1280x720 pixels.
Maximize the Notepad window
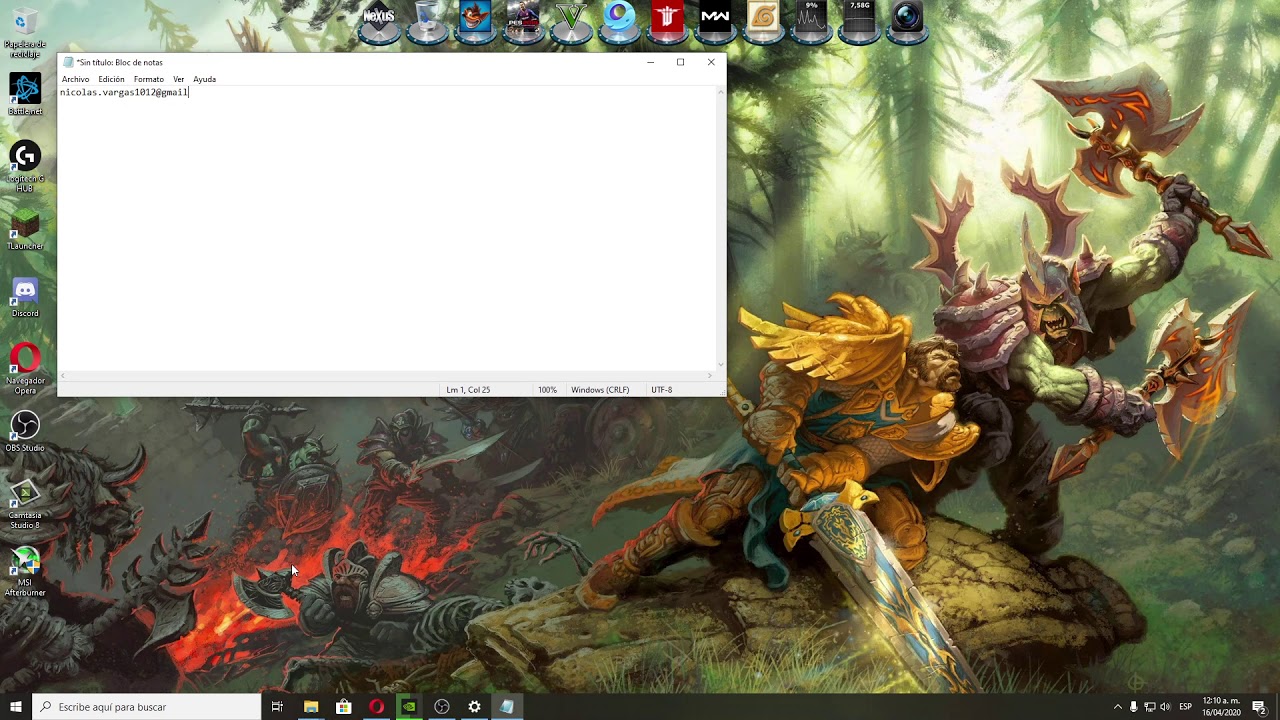[x=680, y=62]
